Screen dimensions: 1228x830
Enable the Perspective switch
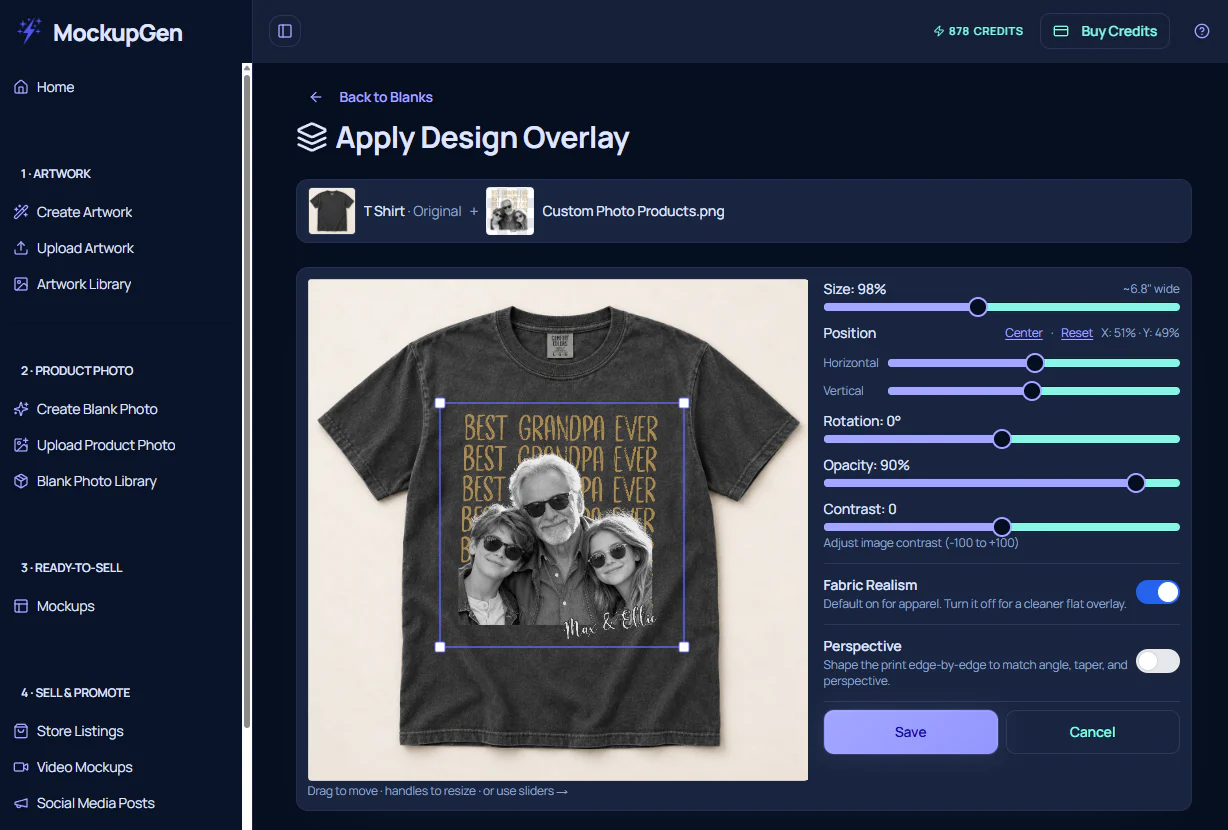pyautogui.click(x=1158, y=661)
